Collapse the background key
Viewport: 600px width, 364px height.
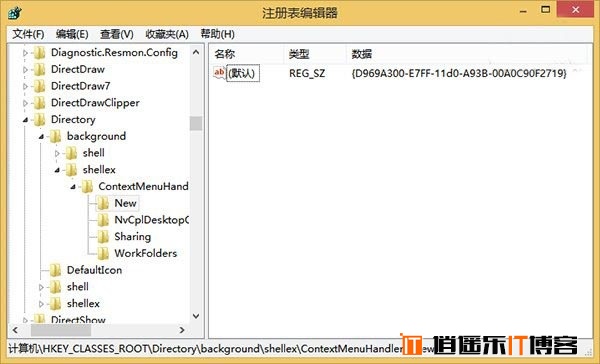[x=41, y=137]
